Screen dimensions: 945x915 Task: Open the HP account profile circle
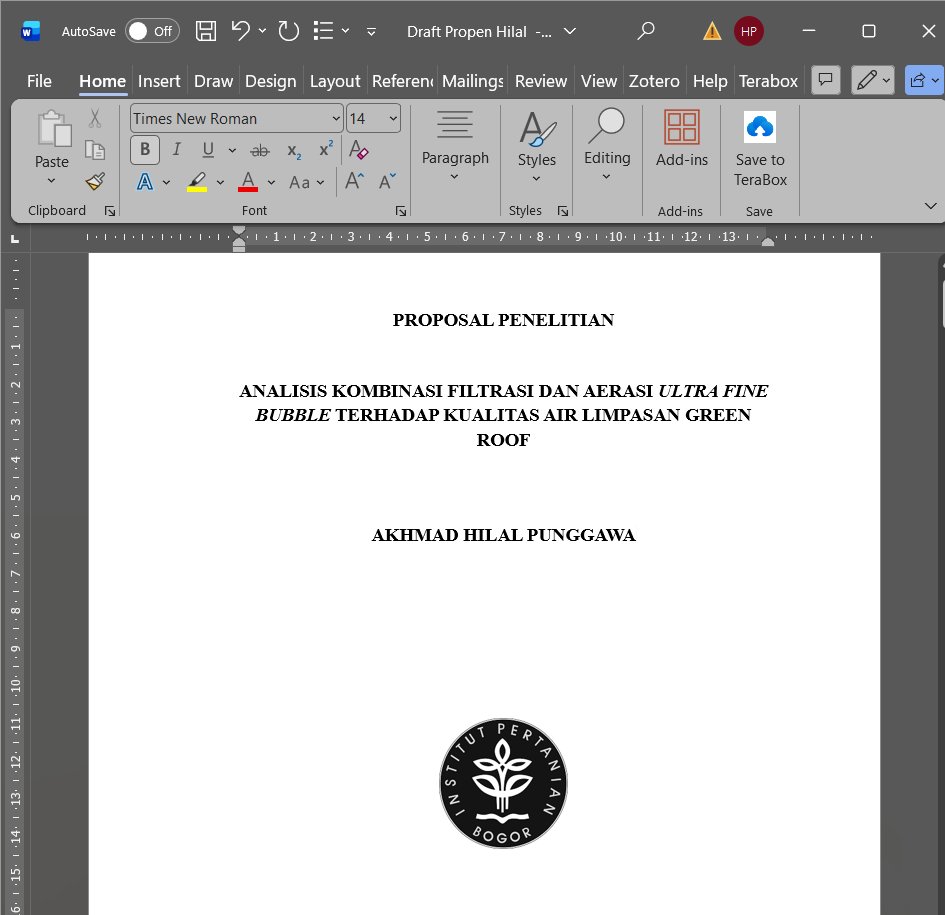[x=749, y=31]
